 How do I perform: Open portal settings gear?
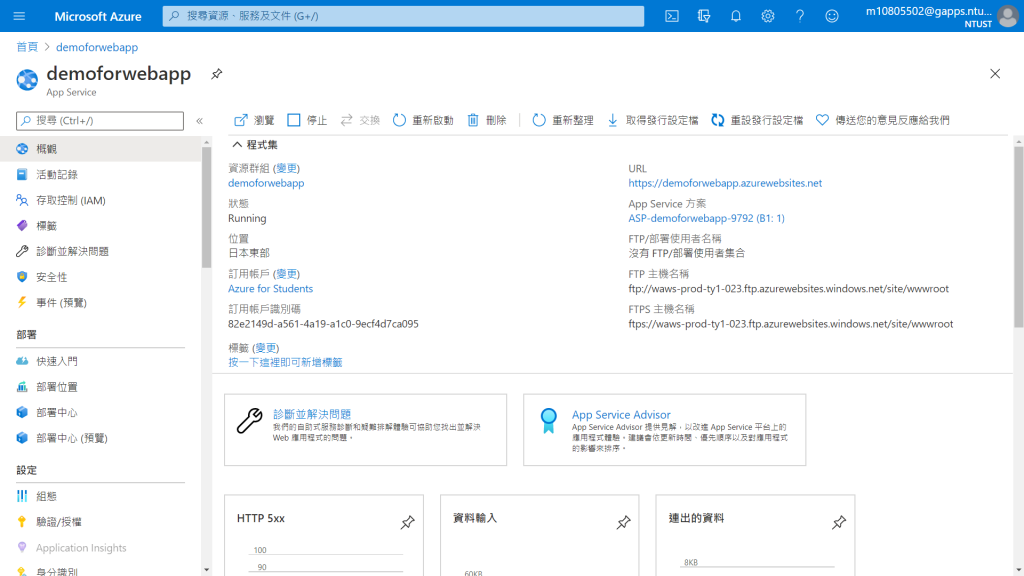767,16
